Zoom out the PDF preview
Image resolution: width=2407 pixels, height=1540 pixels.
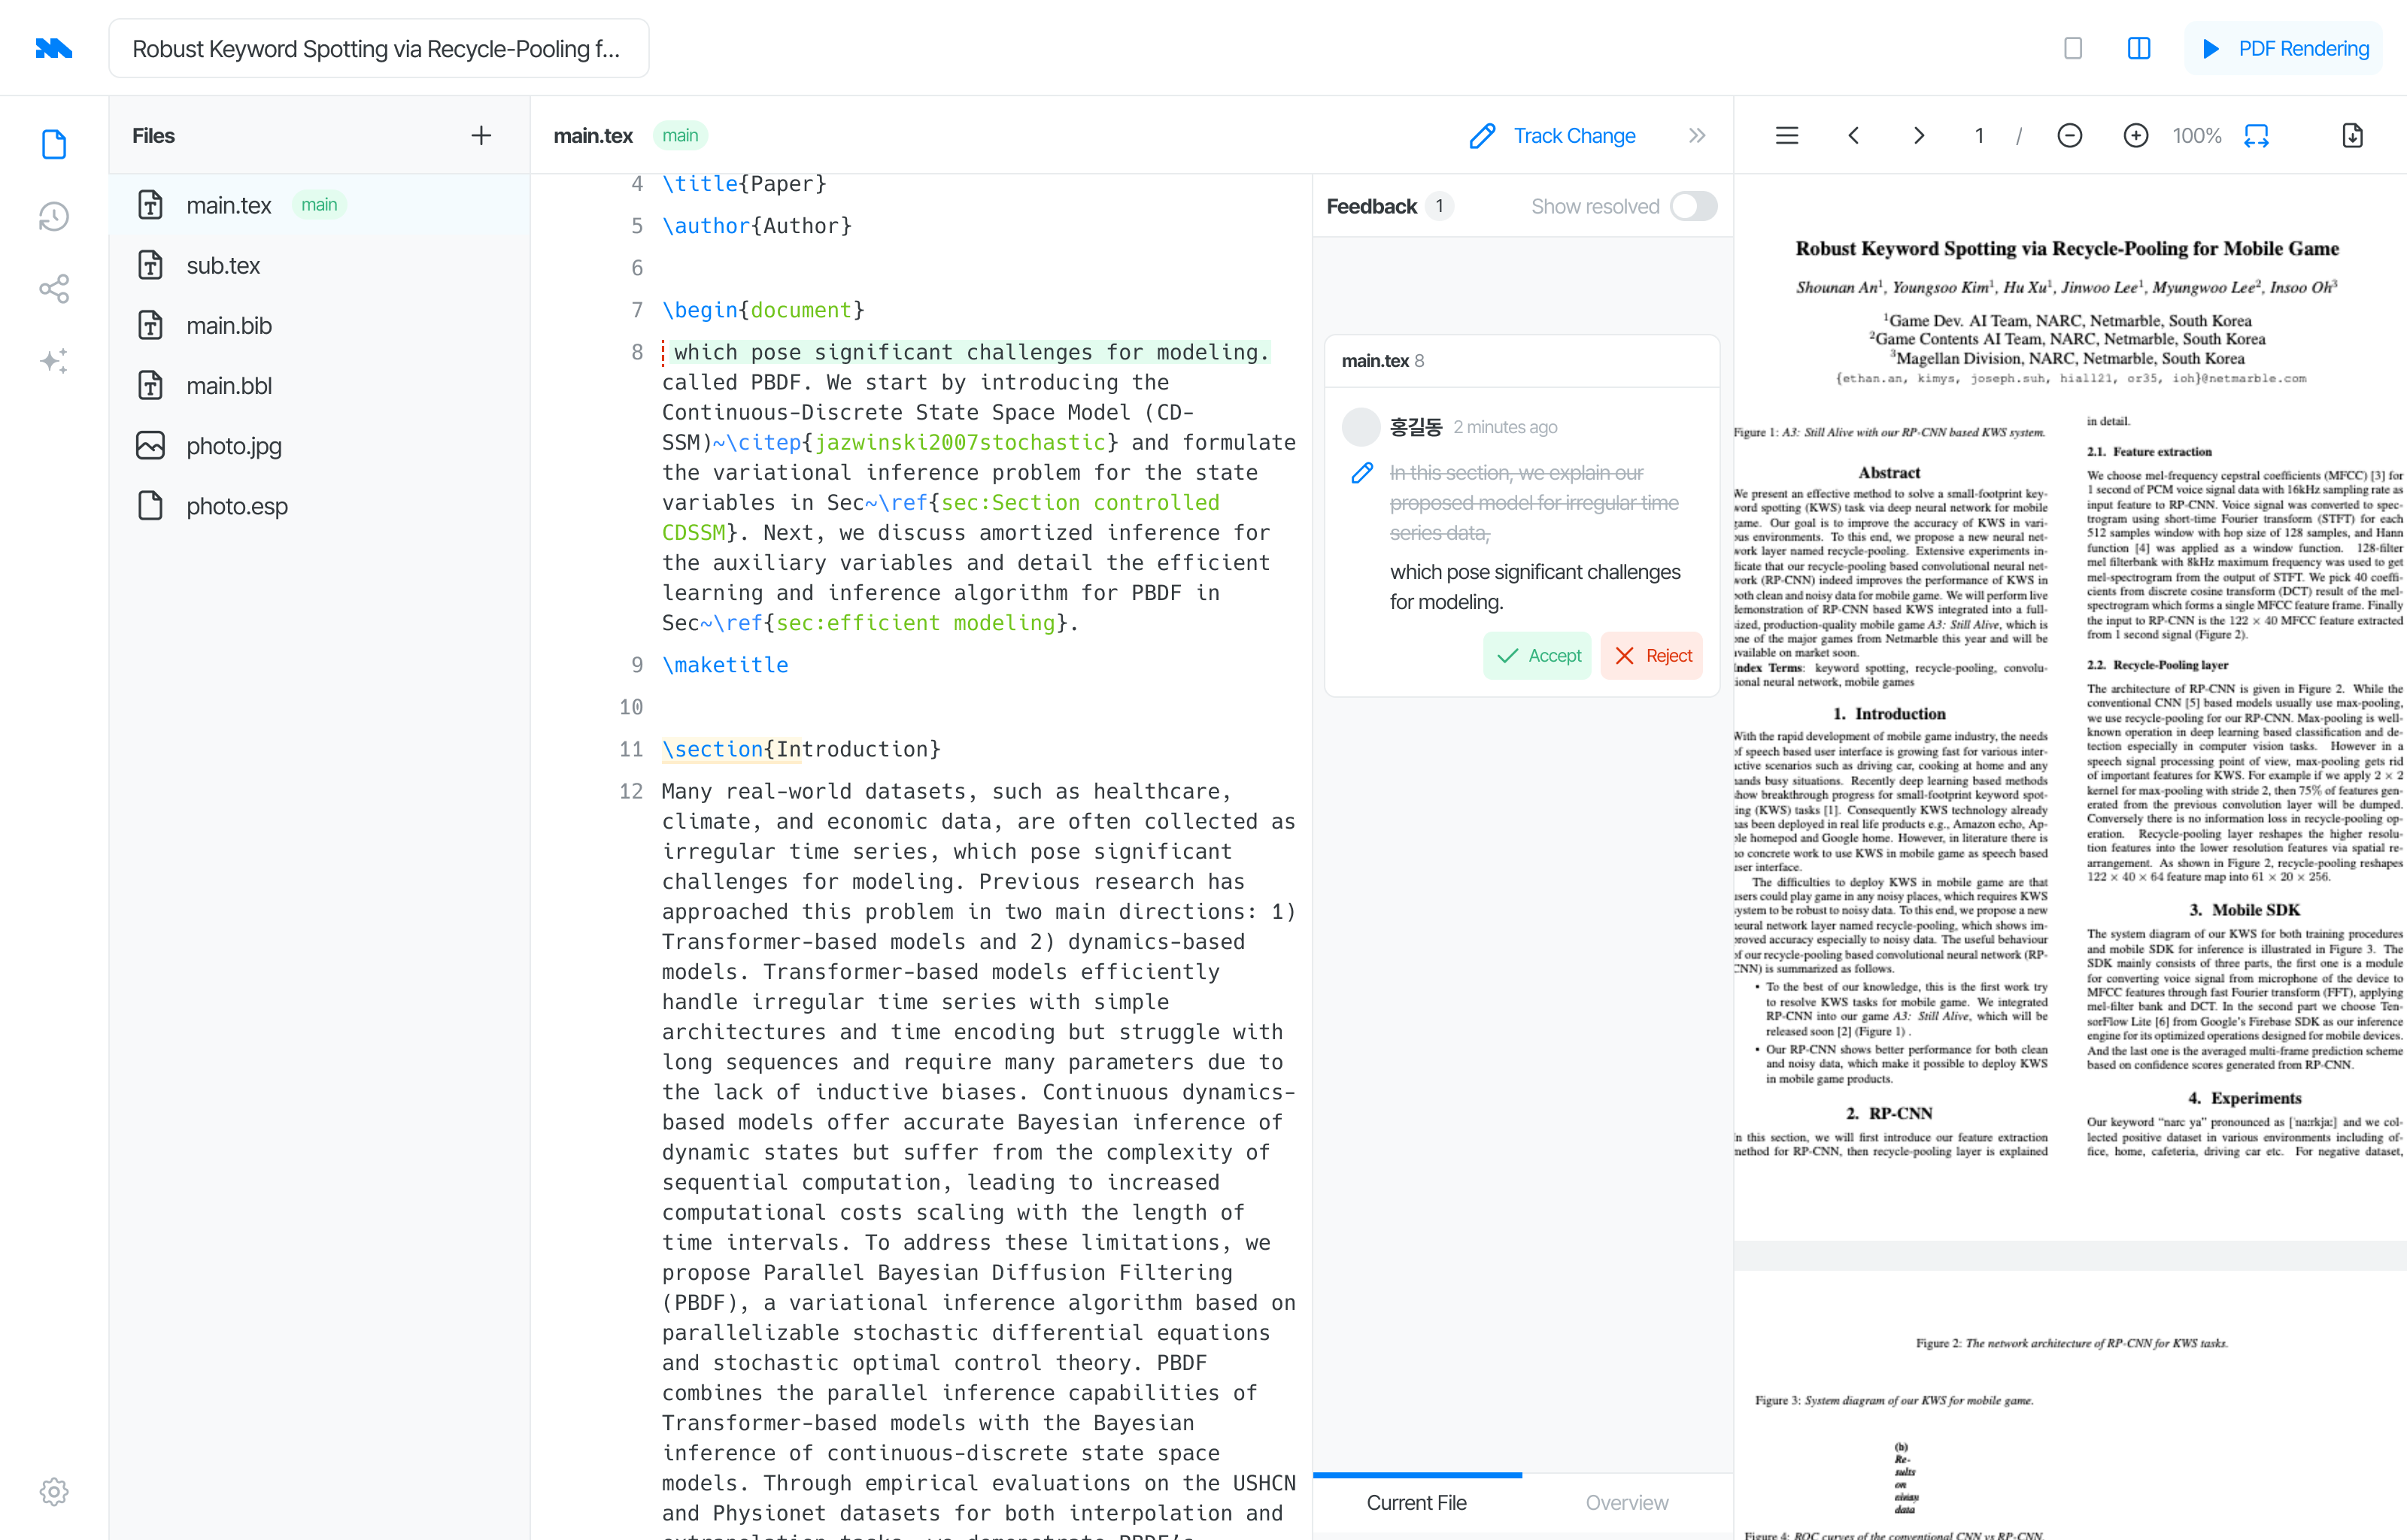[x=2069, y=136]
